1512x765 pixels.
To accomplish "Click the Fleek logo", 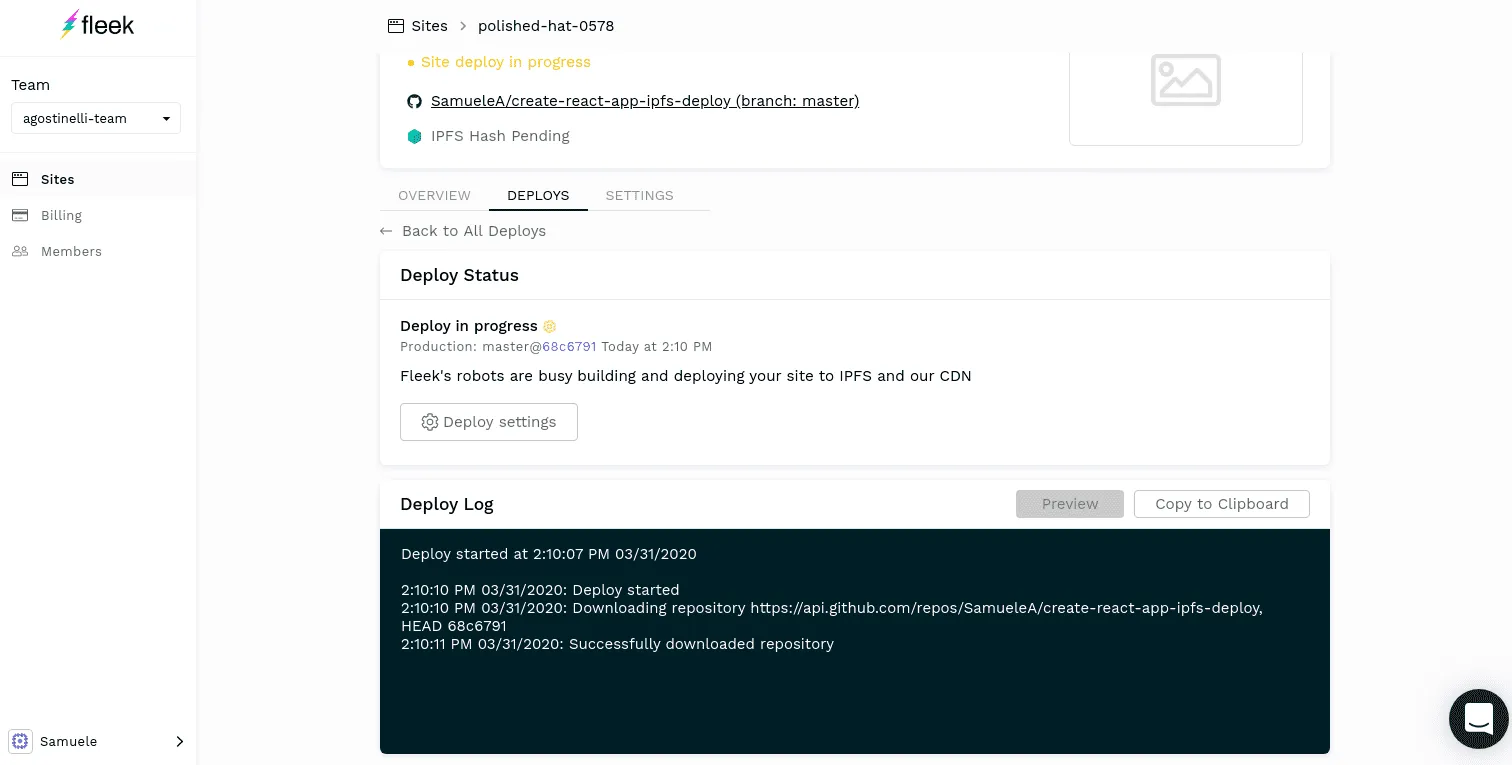I will coord(97,25).
